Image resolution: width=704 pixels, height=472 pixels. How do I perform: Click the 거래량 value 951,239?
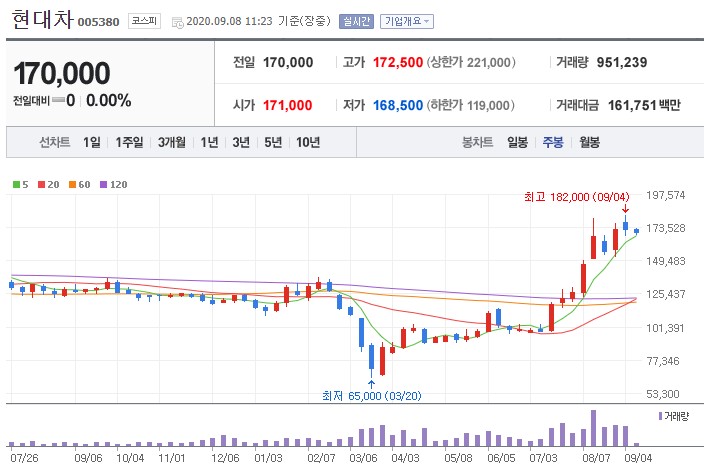coord(622,62)
